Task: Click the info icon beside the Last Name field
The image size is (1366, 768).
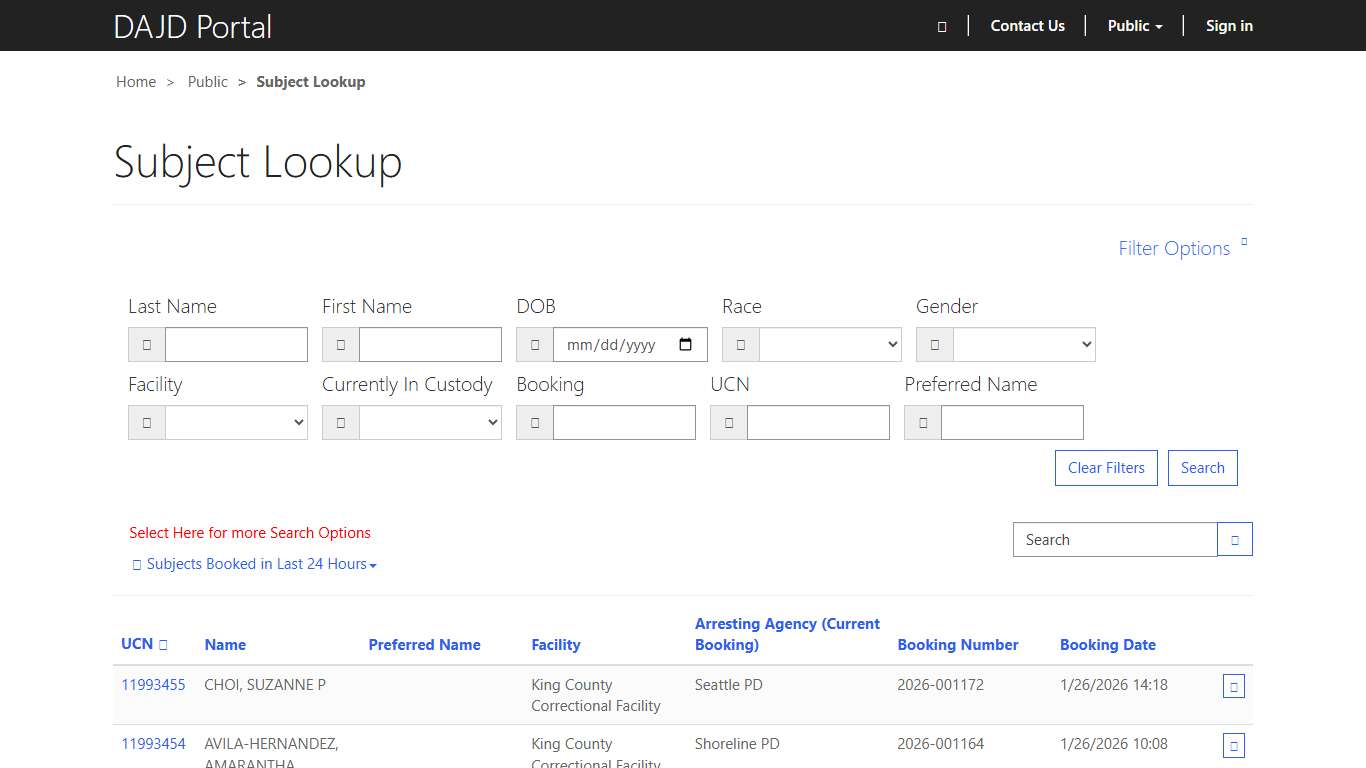Action: click(146, 344)
